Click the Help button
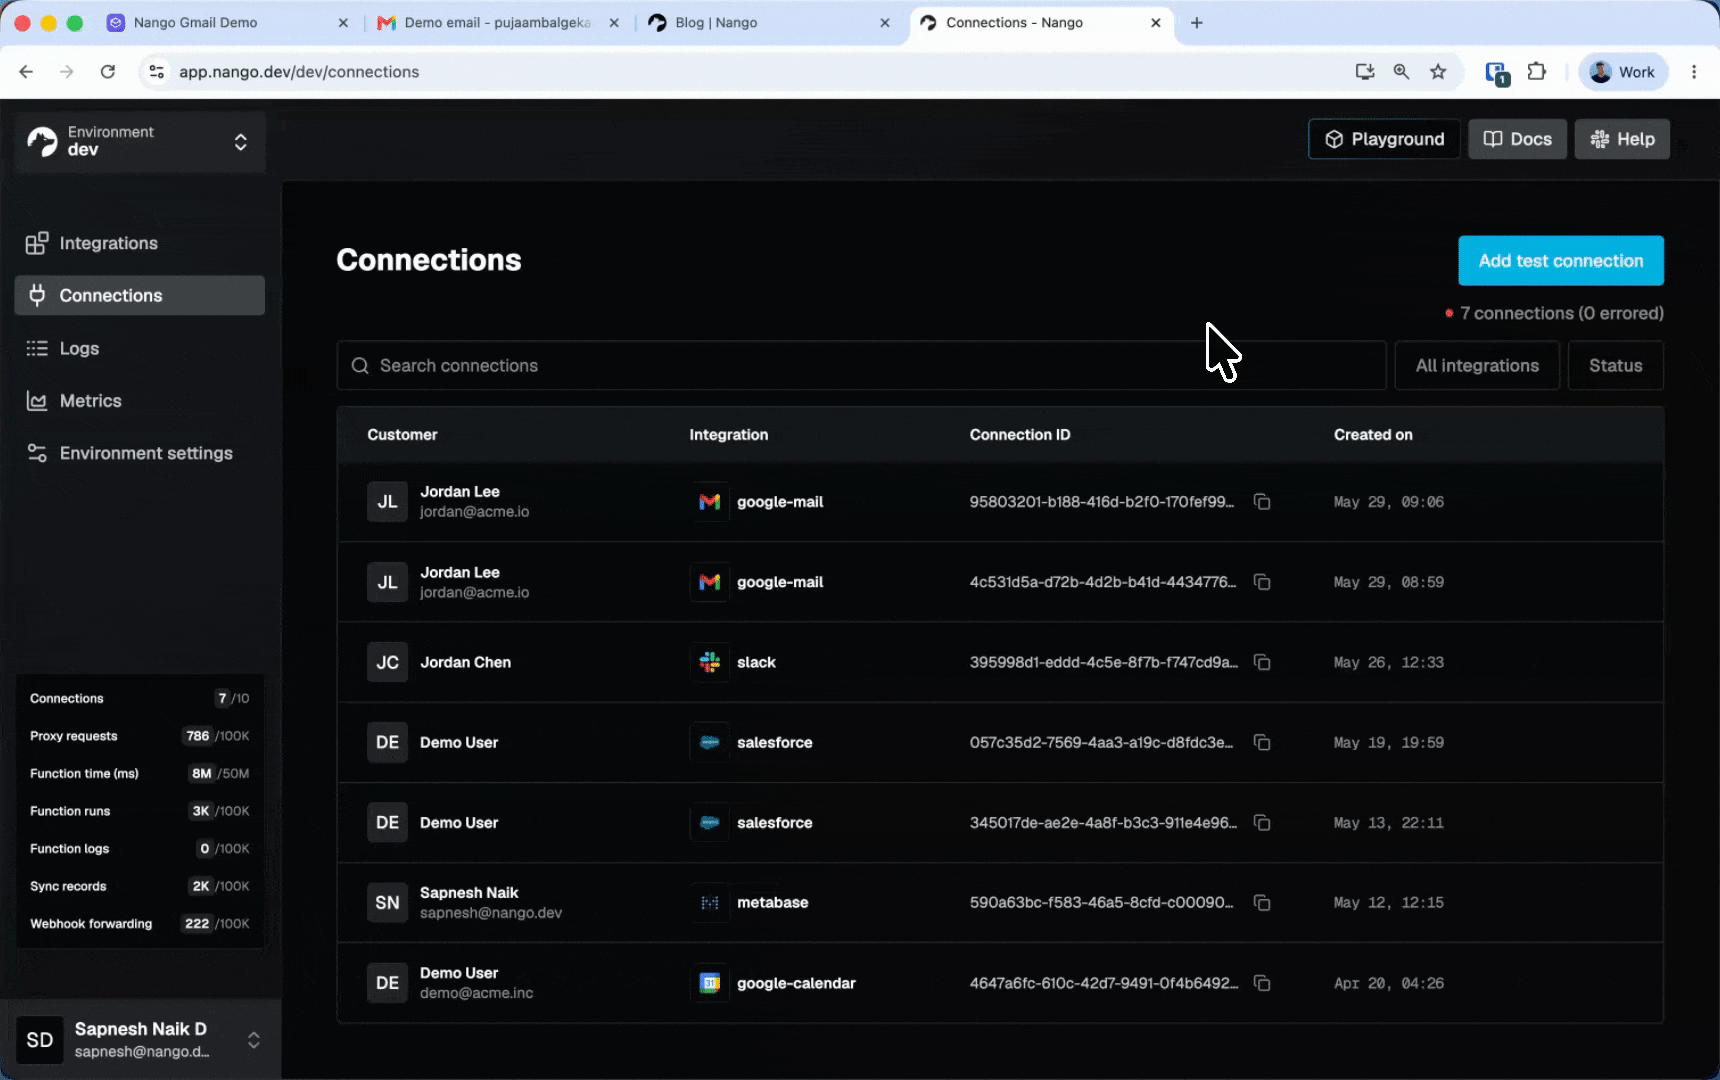 (x=1622, y=139)
